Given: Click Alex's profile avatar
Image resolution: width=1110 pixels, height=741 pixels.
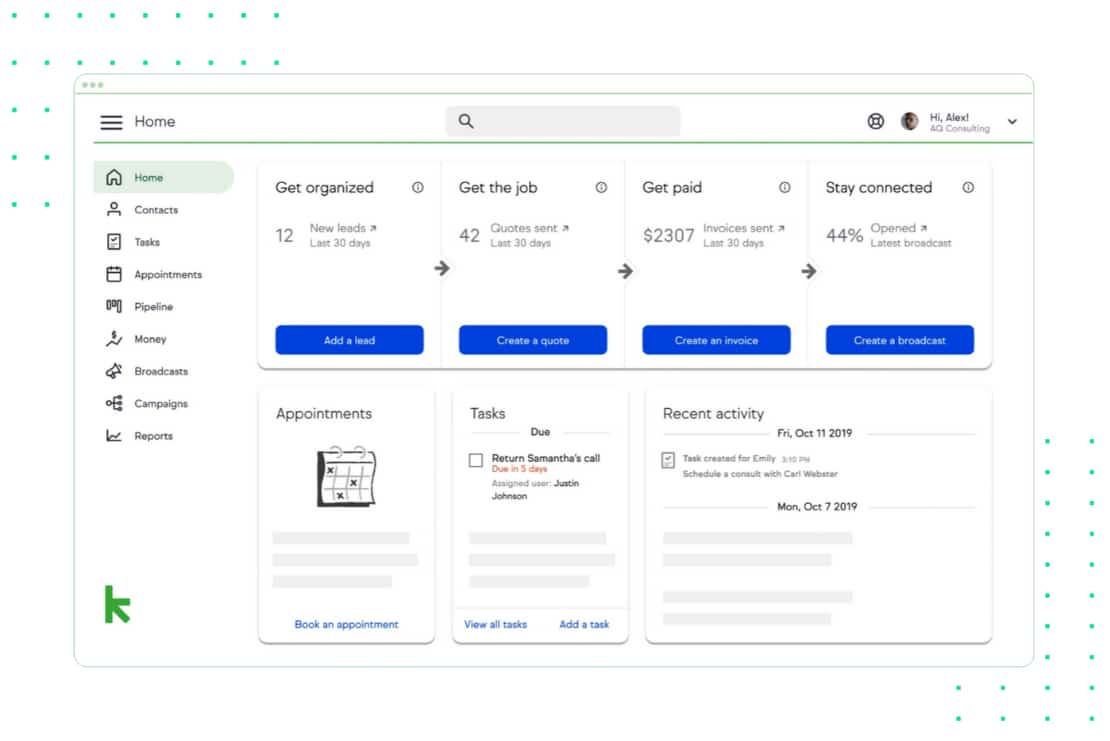Looking at the screenshot, I should 910,121.
